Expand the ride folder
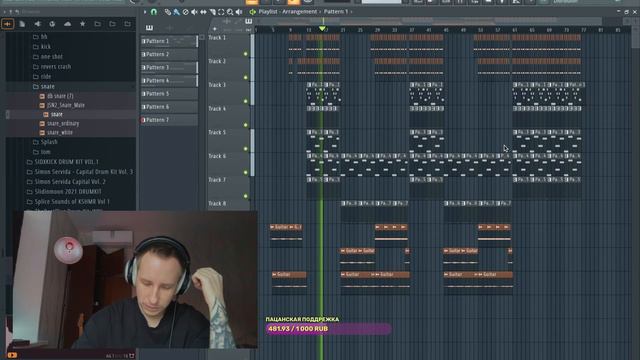The height and width of the screenshot is (360, 640). [42, 77]
